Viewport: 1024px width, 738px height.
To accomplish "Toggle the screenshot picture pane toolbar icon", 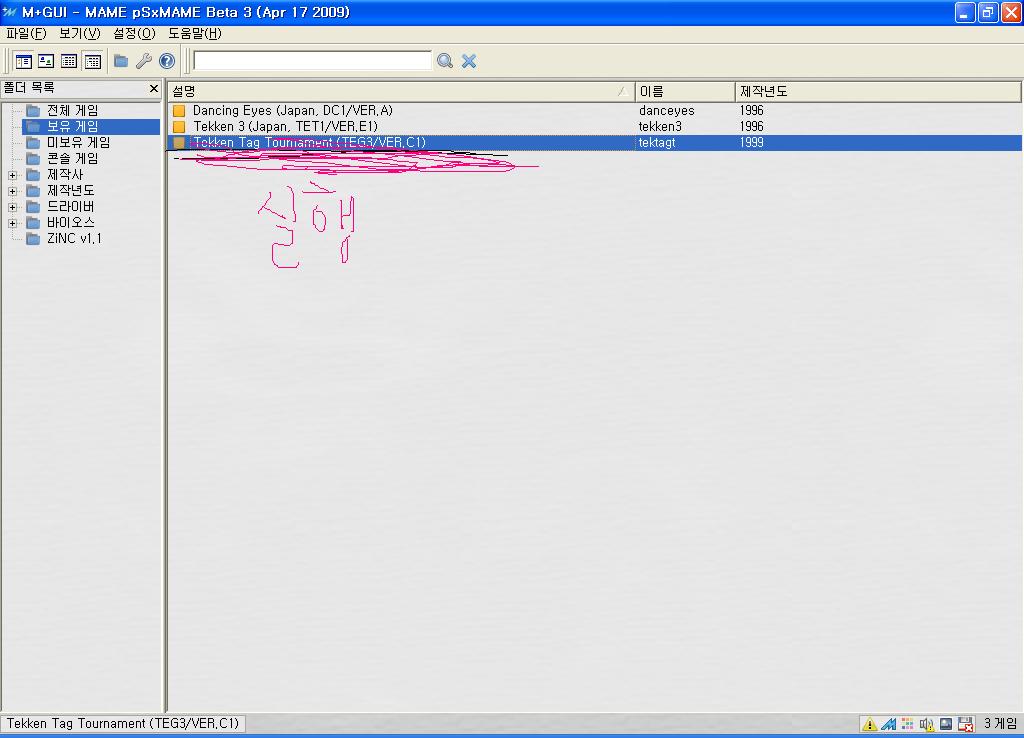I will 46,61.
